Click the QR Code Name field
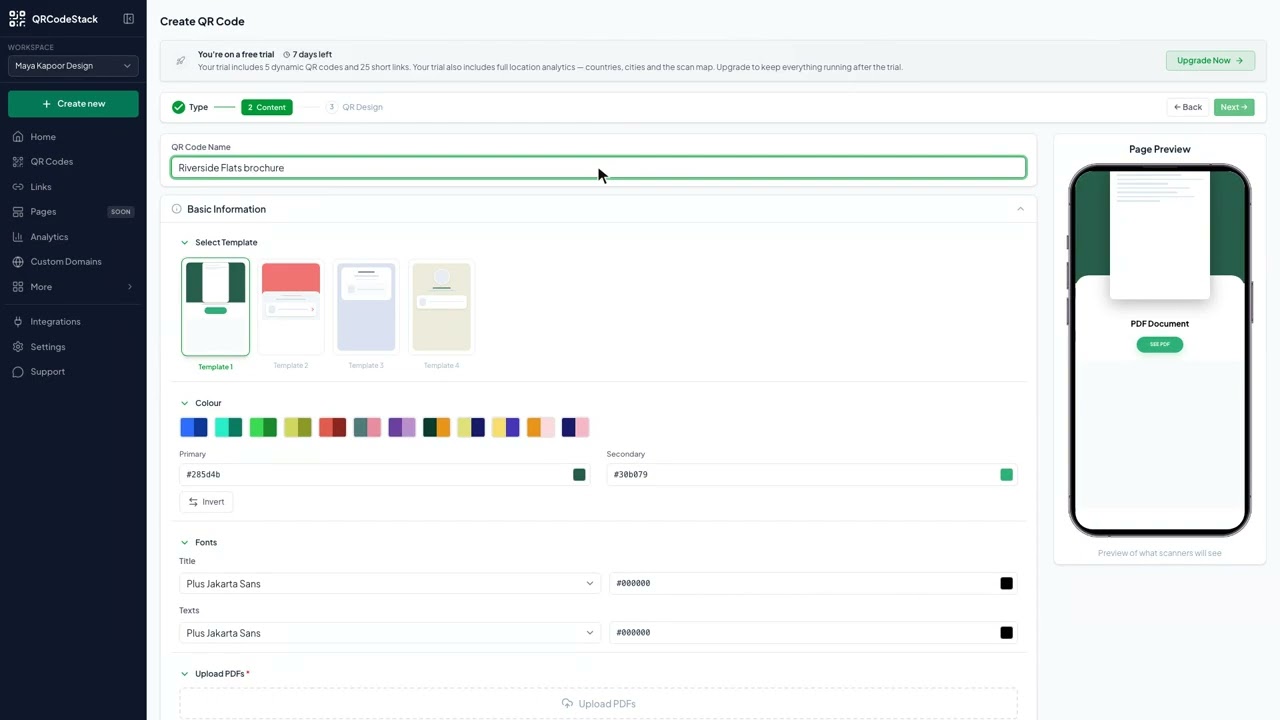 599,168
